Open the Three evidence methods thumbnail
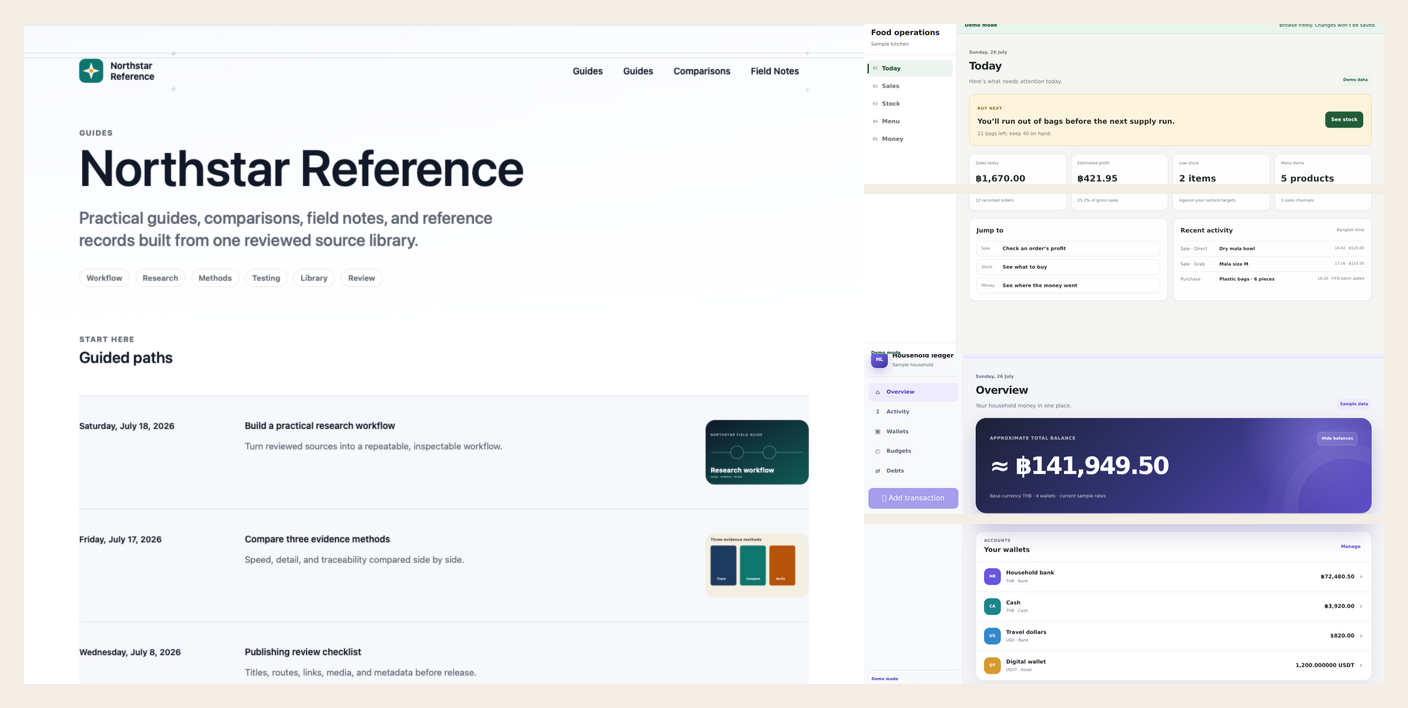Image resolution: width=1408 pixels, height=708 pixels. point(757,565)
